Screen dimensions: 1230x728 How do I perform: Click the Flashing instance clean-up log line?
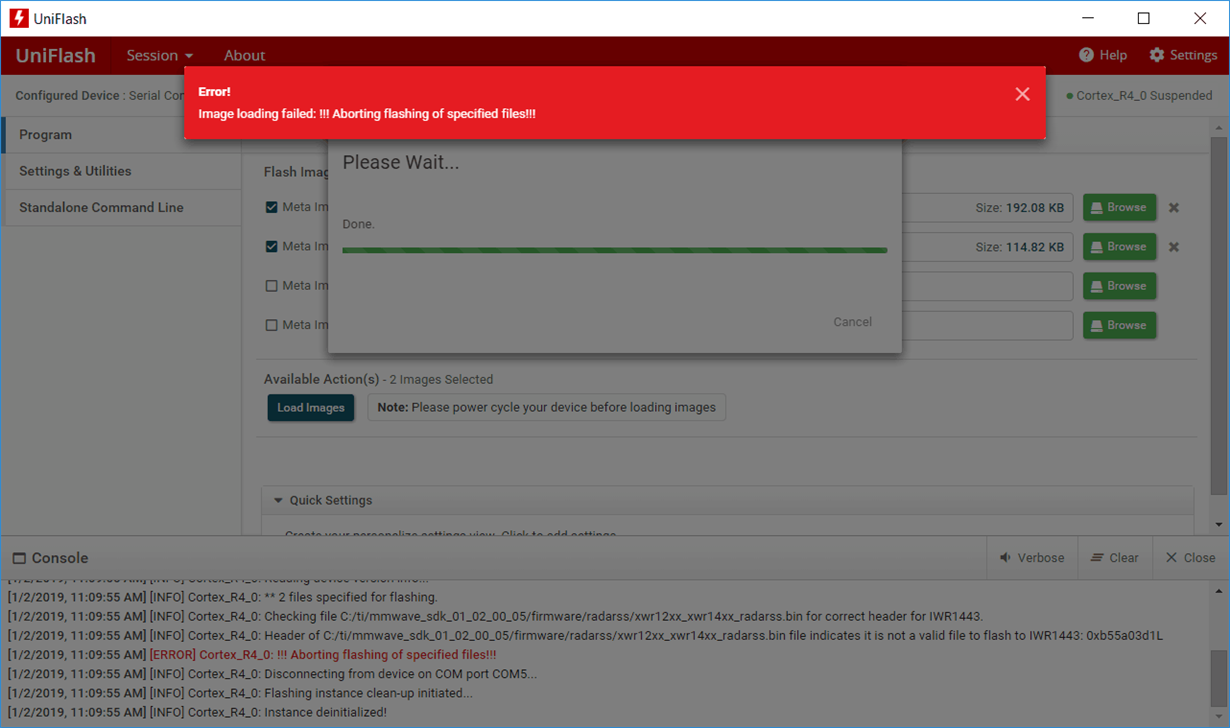coord(240,693)
